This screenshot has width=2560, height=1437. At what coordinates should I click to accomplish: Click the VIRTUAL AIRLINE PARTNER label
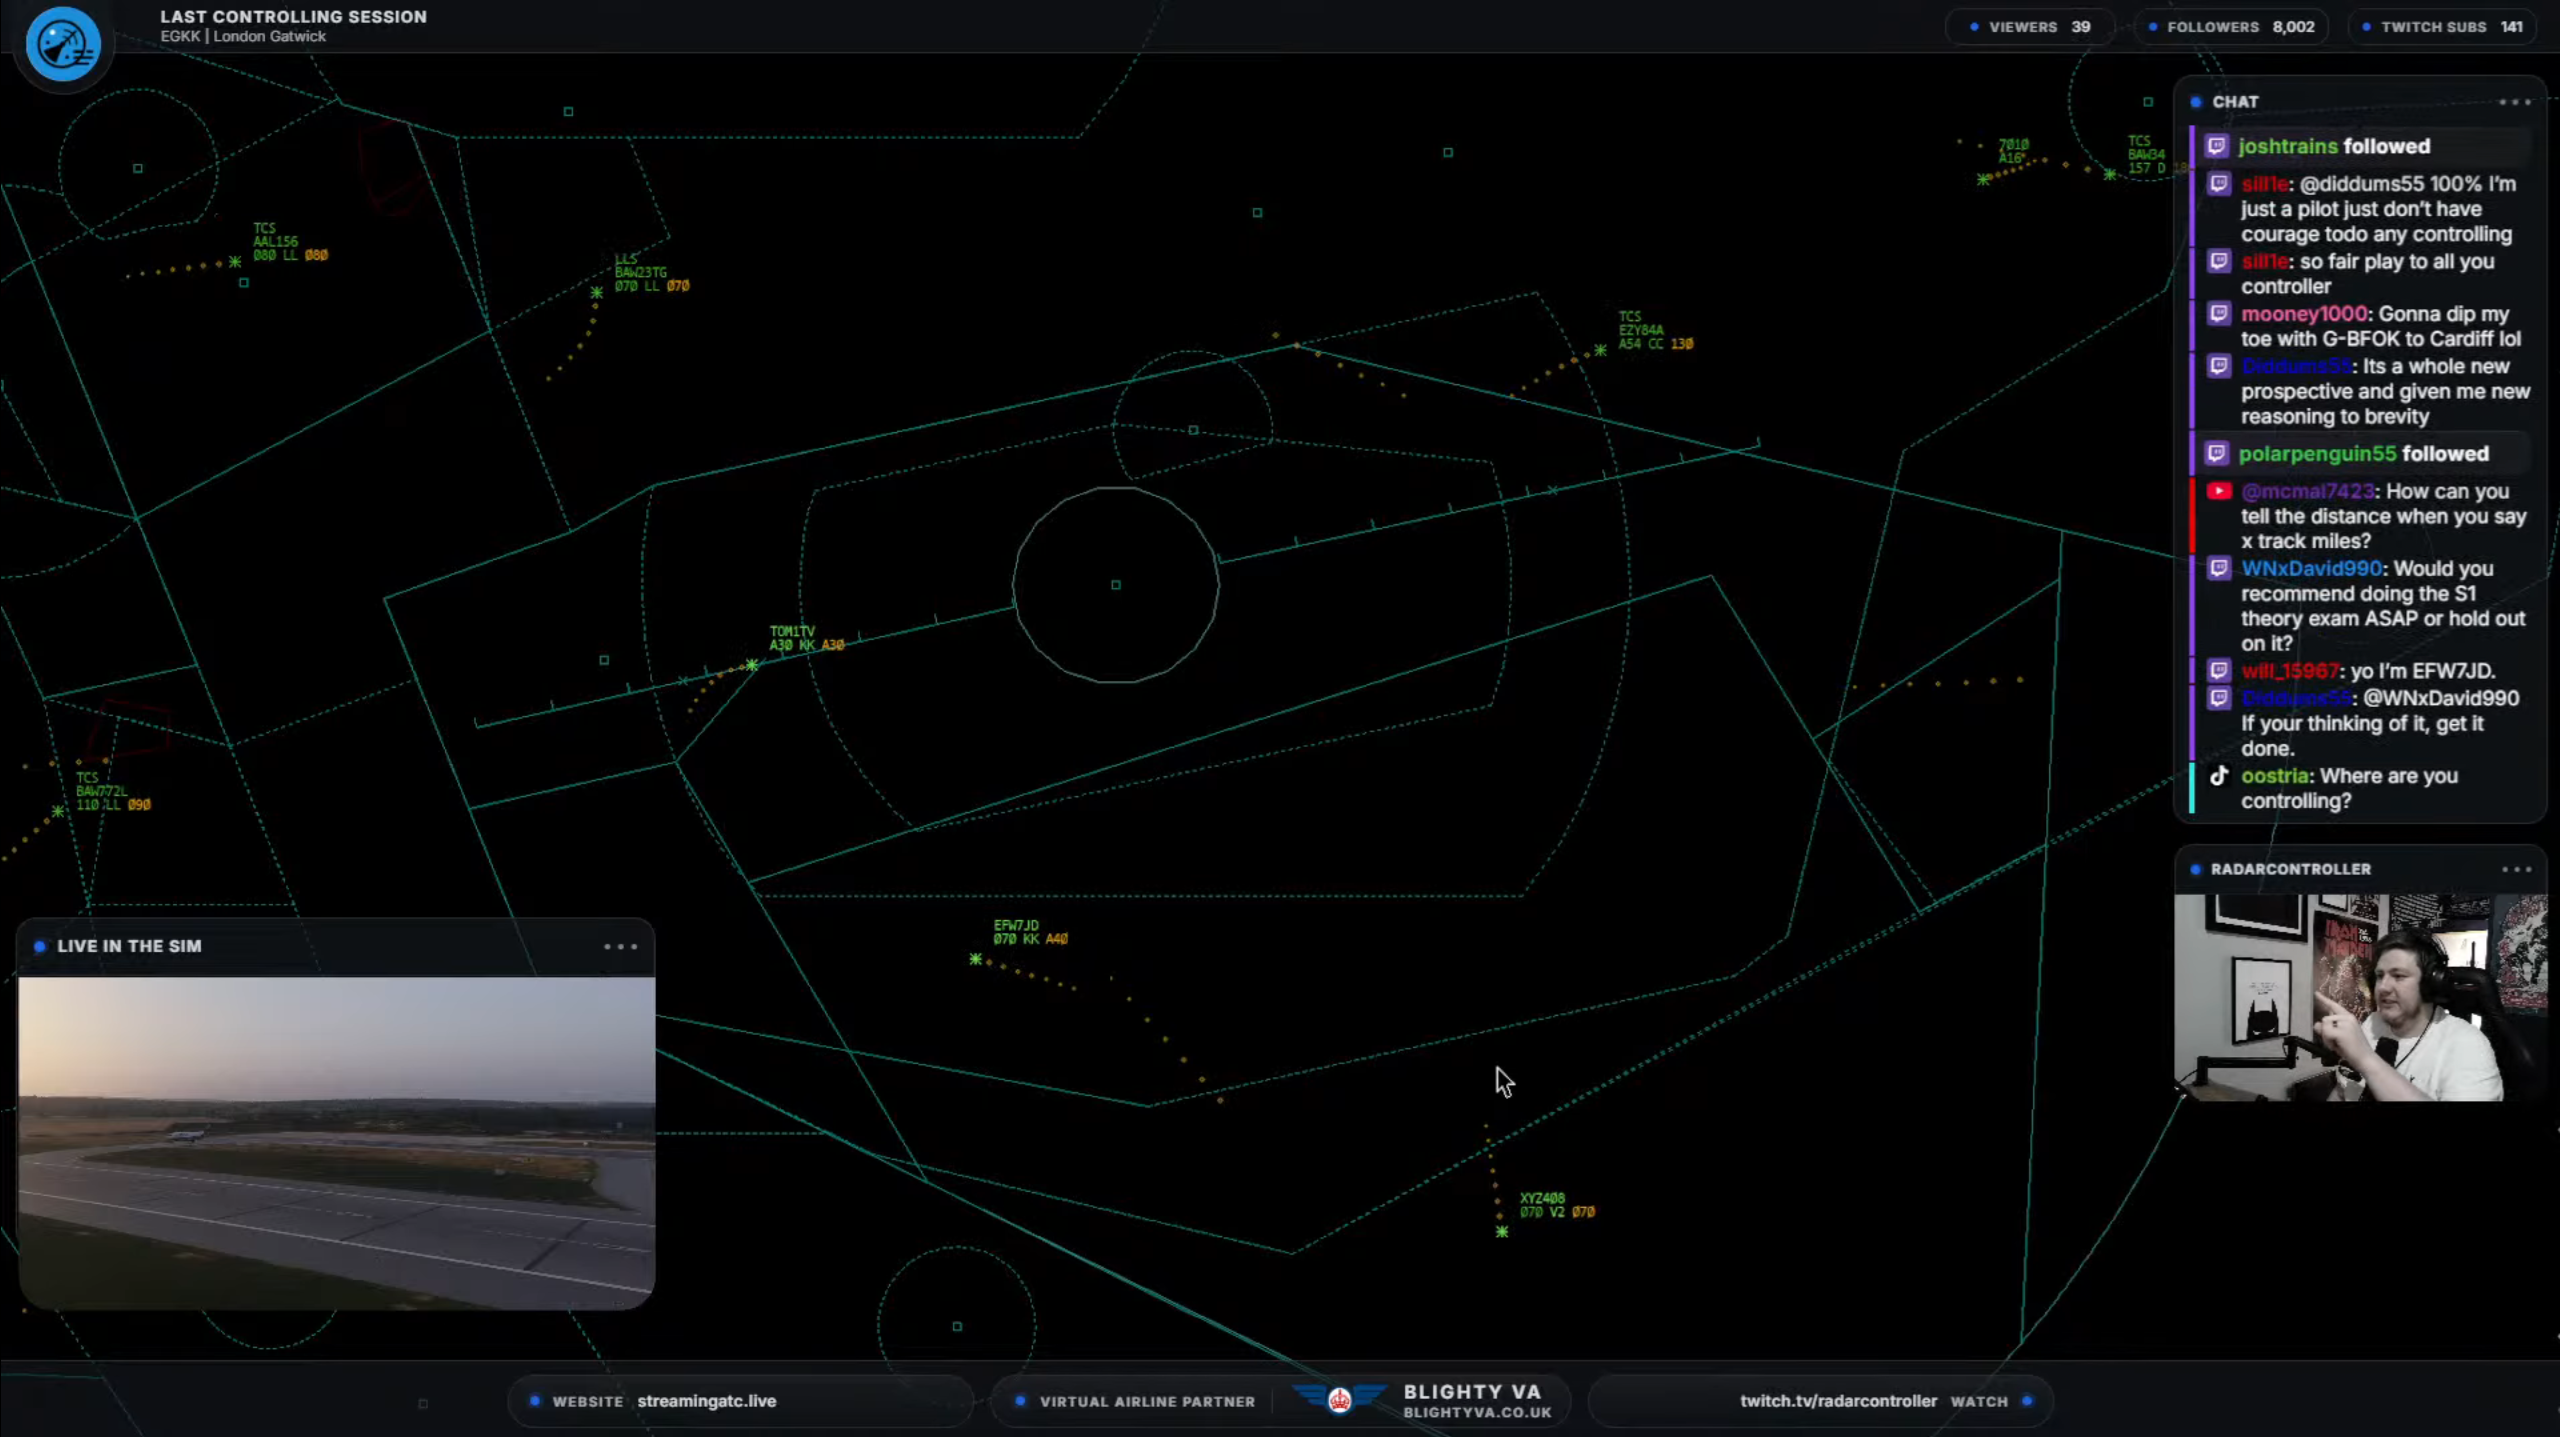(1147, 1401)
